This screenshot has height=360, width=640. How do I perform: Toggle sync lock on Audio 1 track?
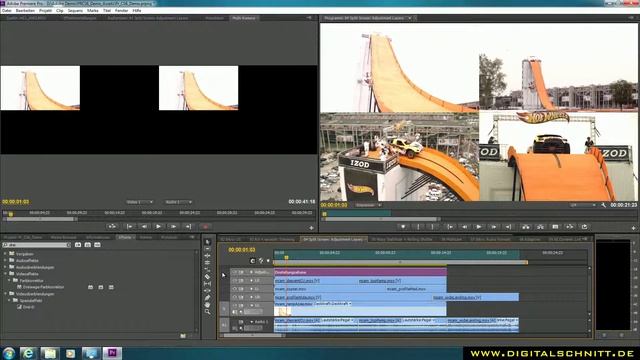241,322
